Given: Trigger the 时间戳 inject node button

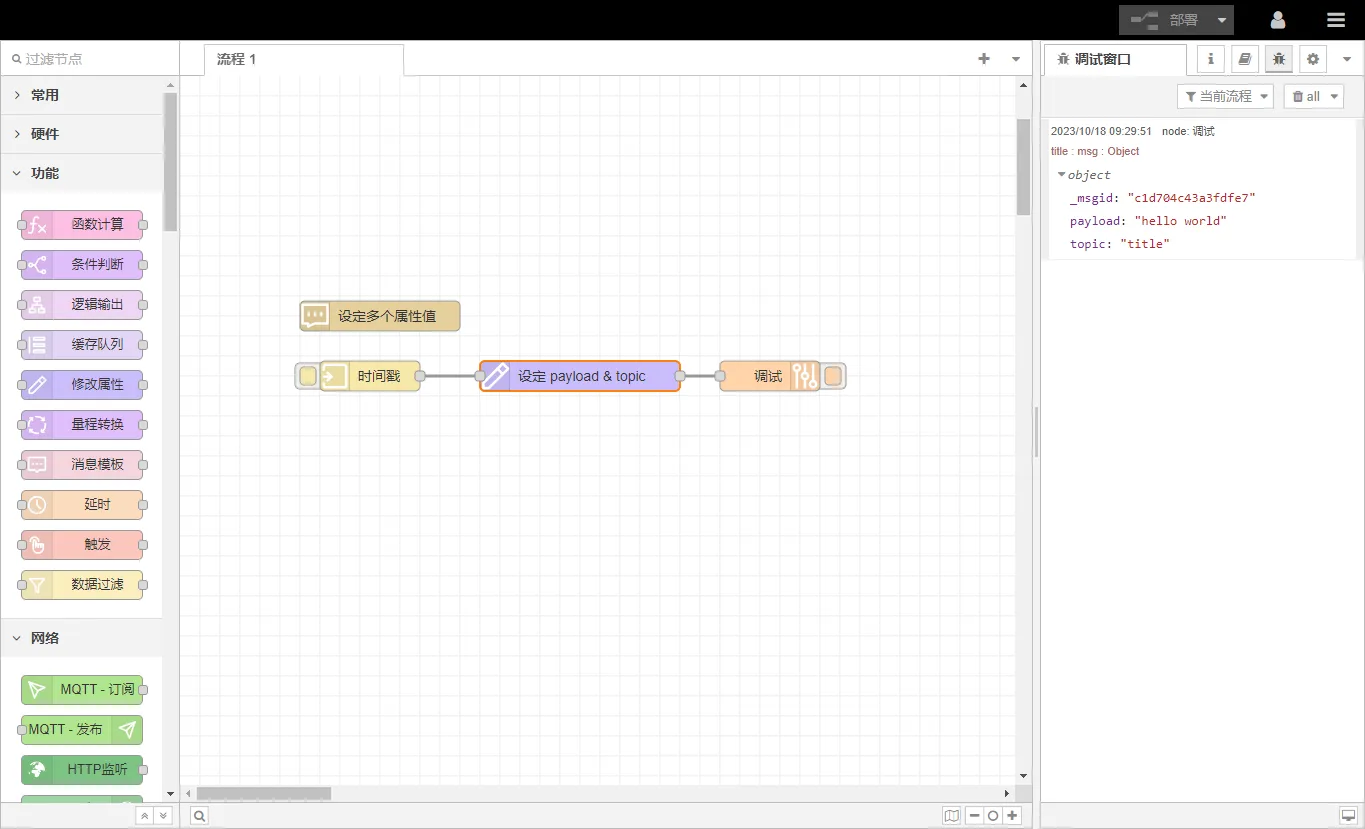Looking at the screenshot, I should tap(308, 376).
